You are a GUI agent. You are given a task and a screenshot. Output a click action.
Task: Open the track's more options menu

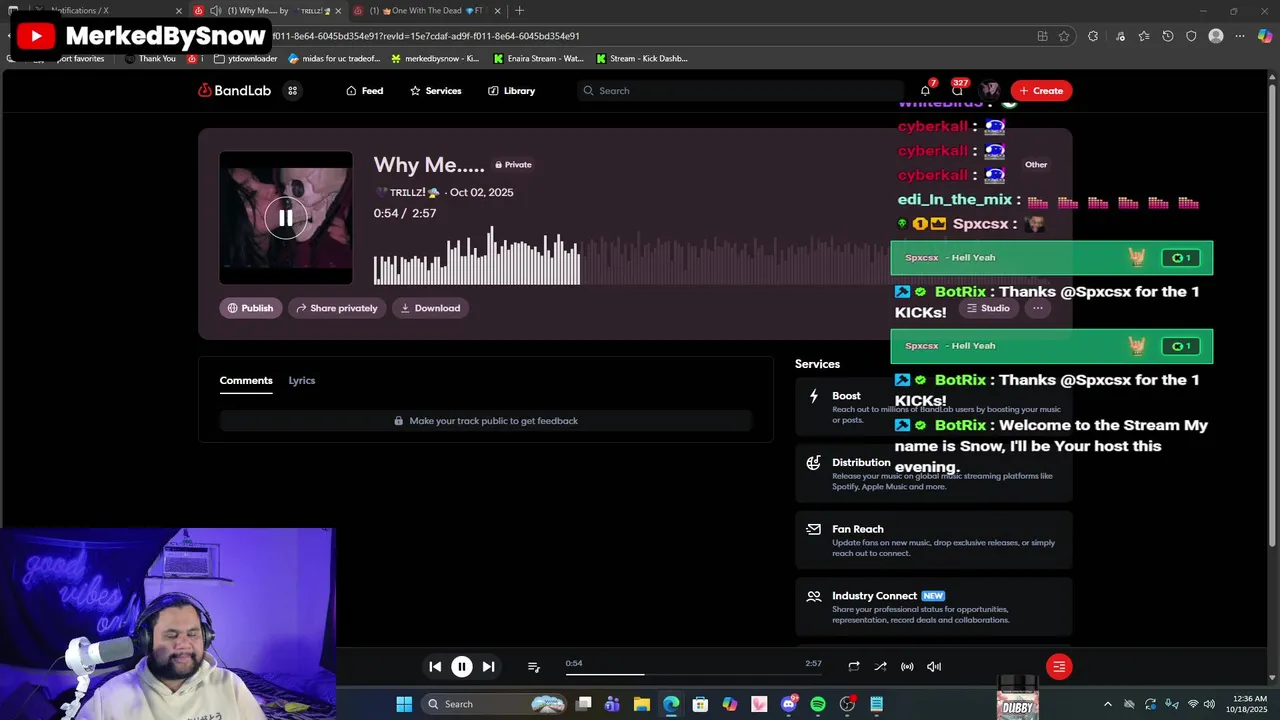pyautogui.click(x=1037, y=308)
